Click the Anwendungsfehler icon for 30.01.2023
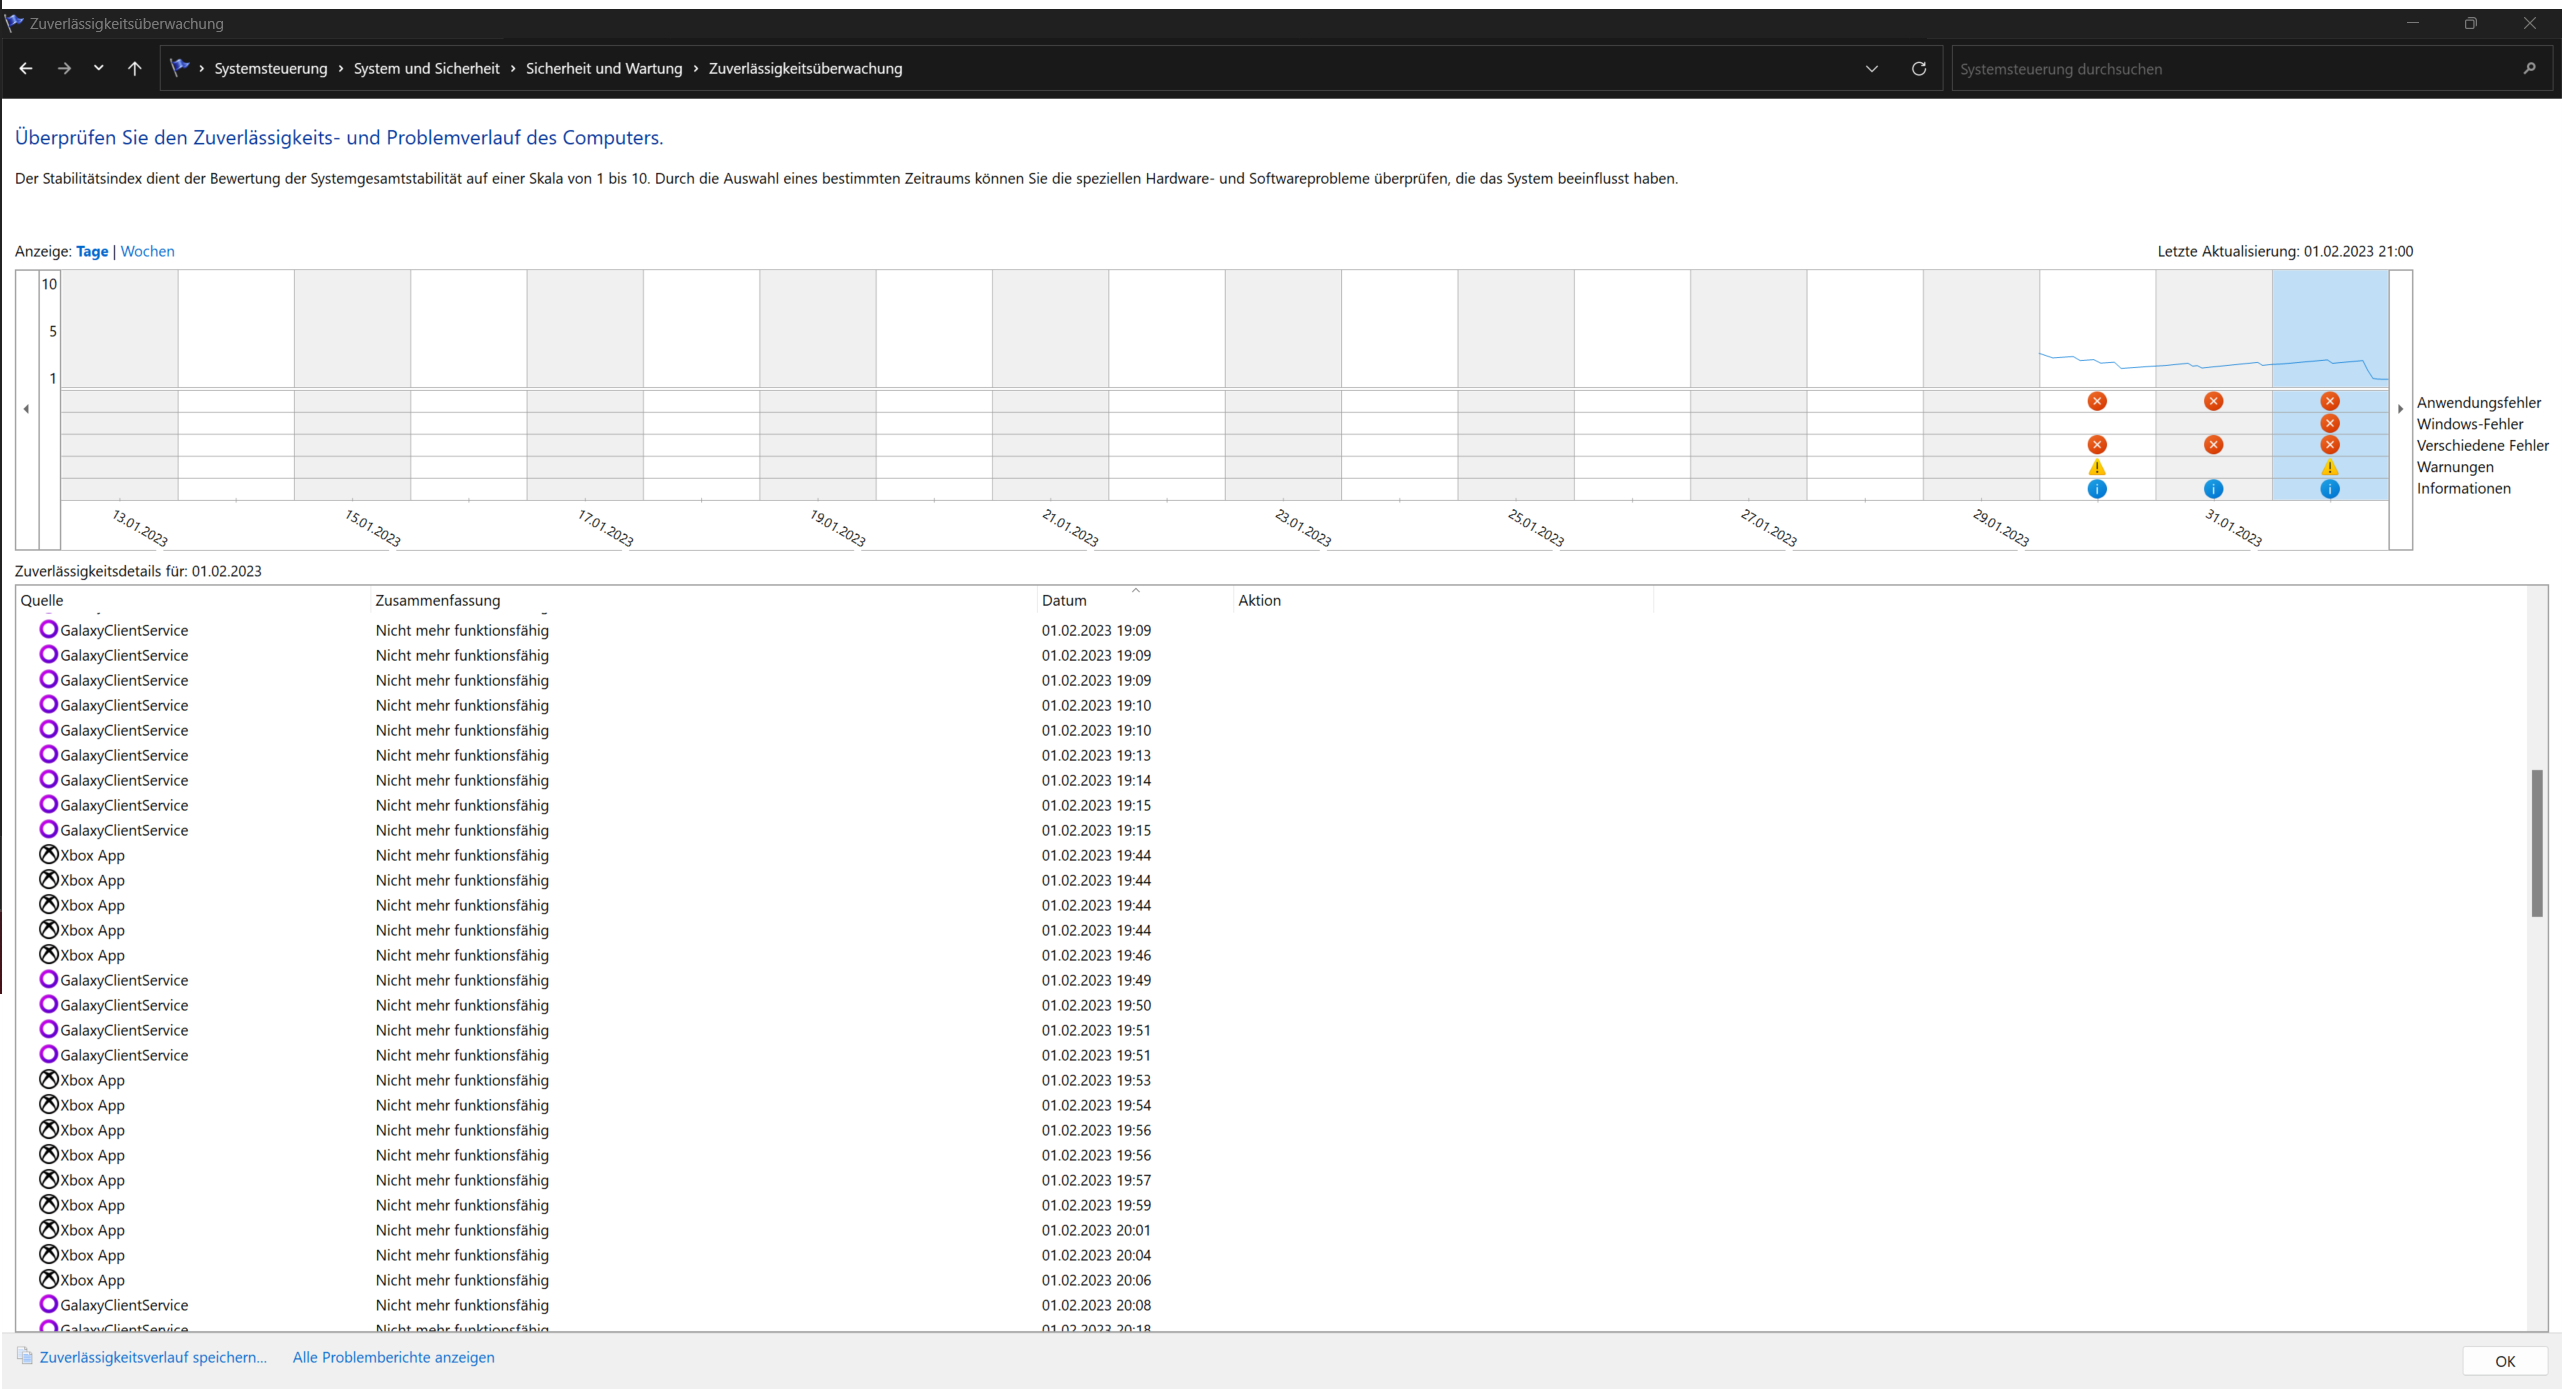Viewport: 2562px width, 1389px height. (2097, 401)
